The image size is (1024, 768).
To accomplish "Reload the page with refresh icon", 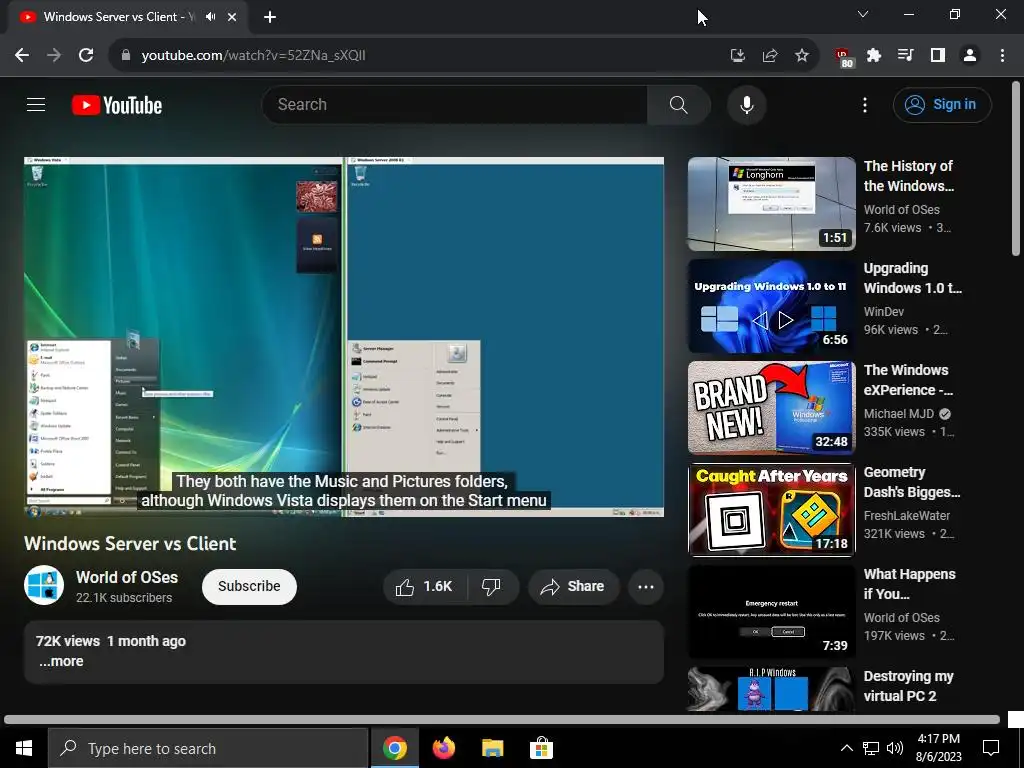I will click(86, 56).
